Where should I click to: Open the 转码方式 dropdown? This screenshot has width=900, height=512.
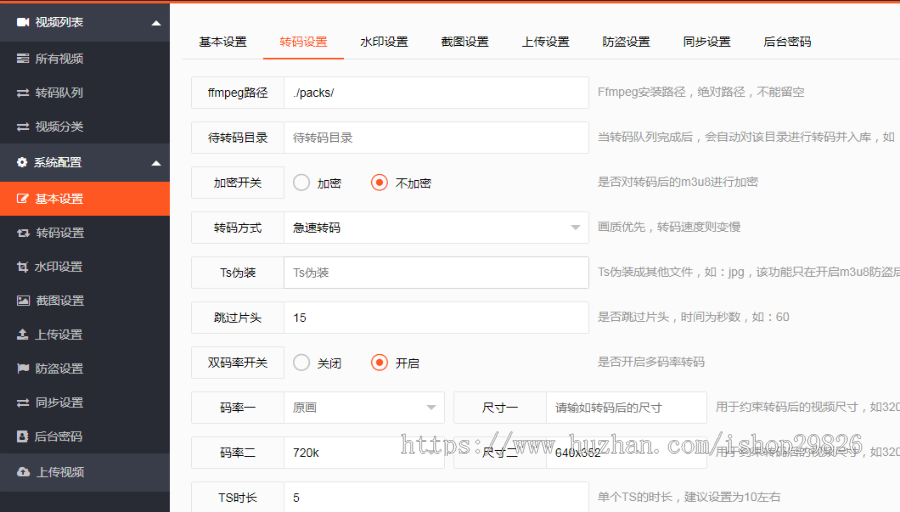[436, 228]
